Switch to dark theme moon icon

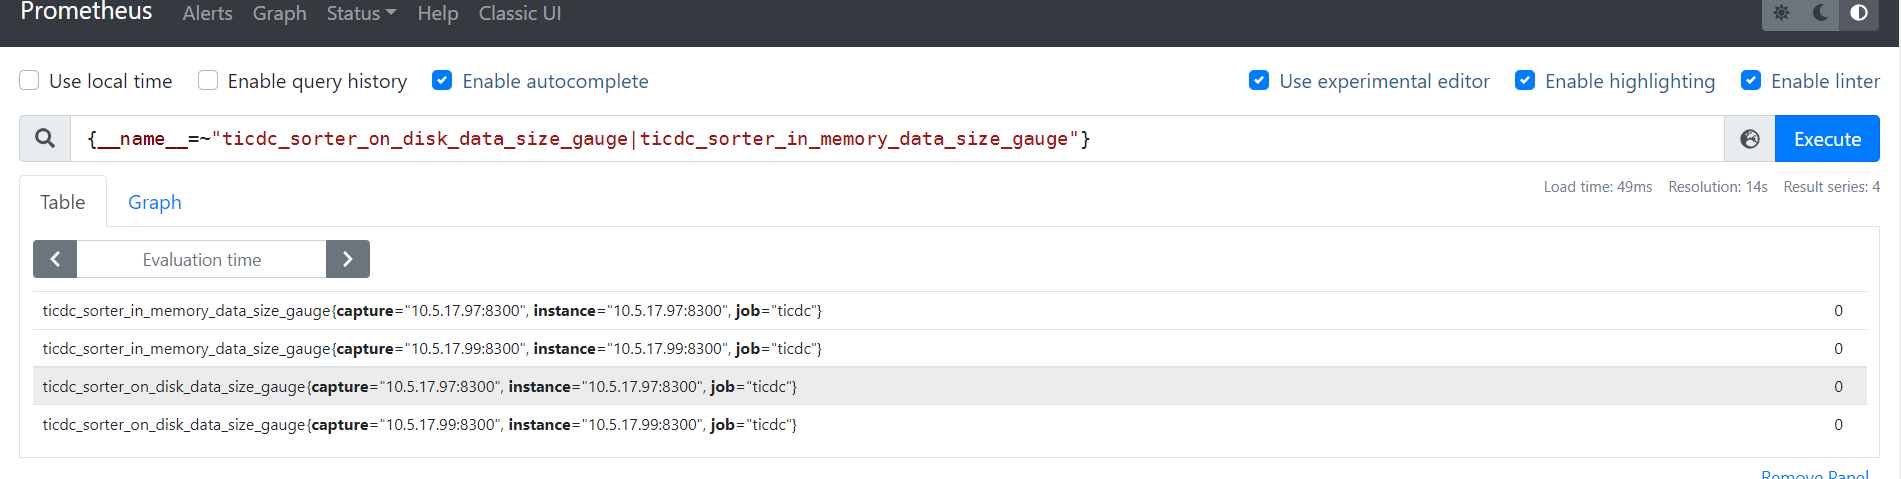click(1820, 13)
